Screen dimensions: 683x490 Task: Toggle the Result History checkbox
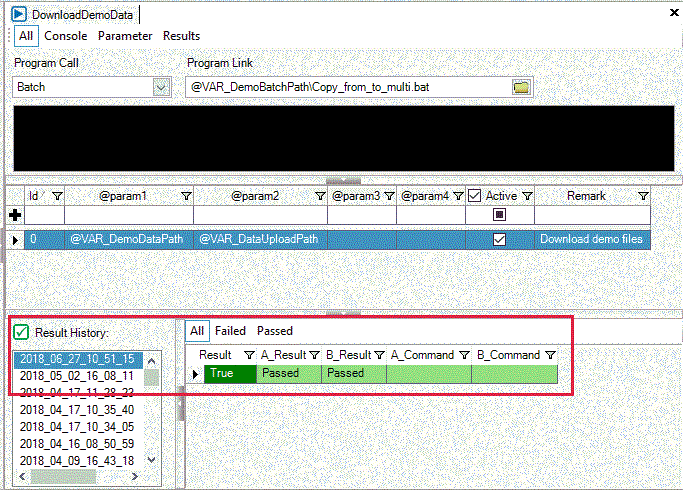[x=21, y=332]
